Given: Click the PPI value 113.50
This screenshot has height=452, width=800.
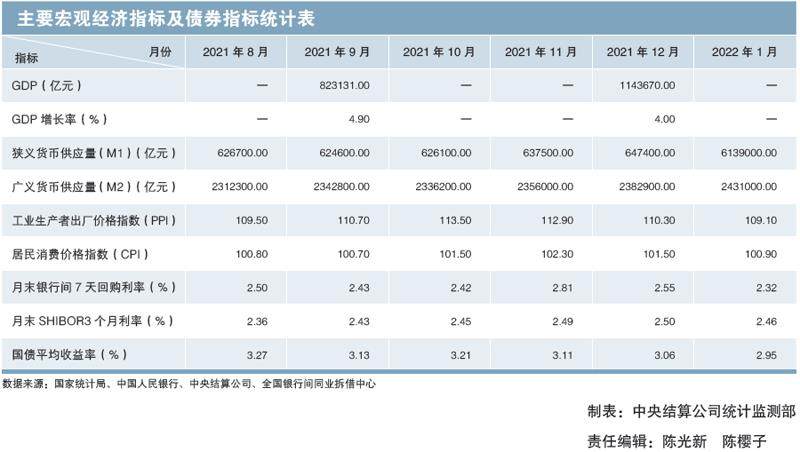Looking at the screenshot, I should (439, 221).
